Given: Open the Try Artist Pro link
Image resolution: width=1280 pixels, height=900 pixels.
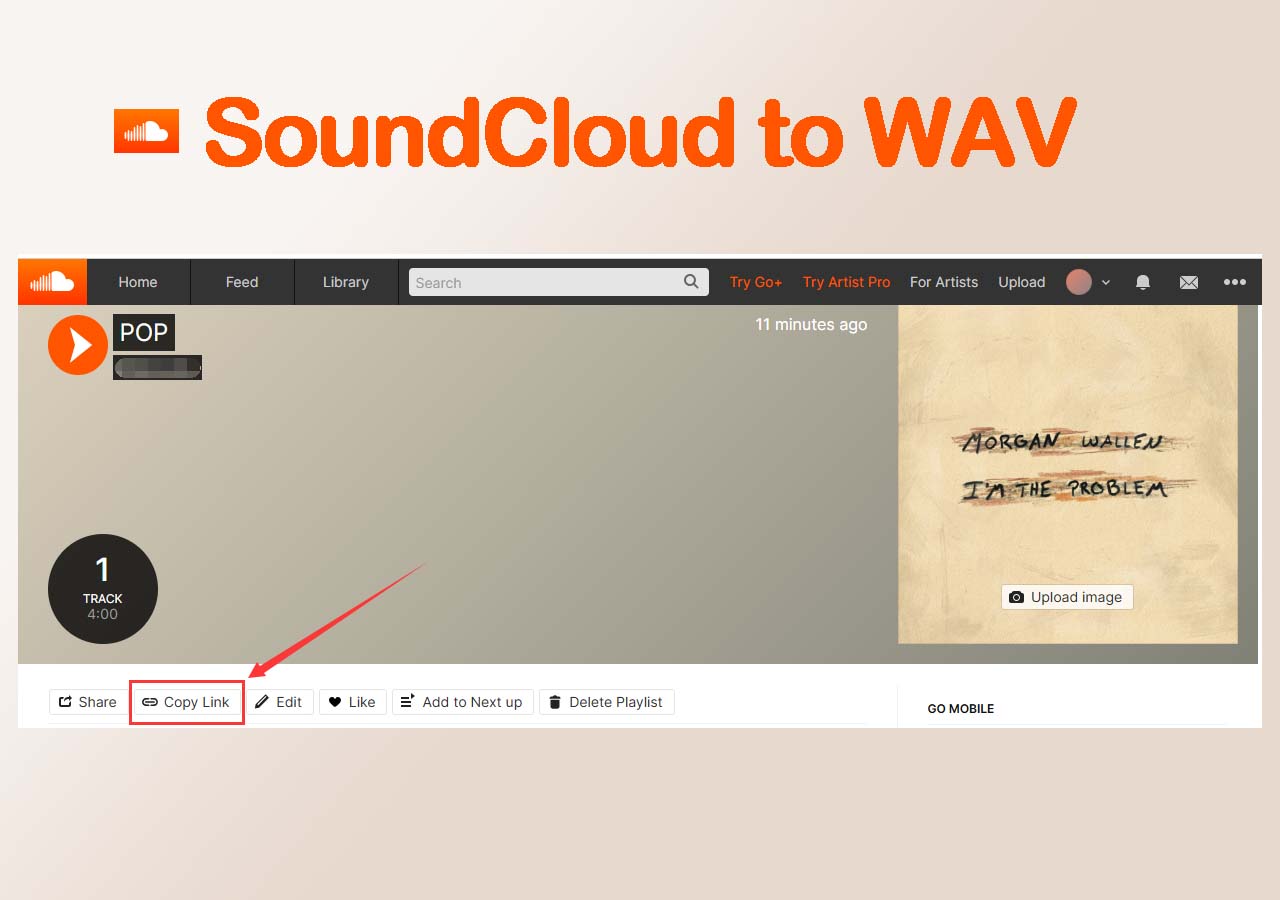Looking at the screenshot, I should coord(846,282).
